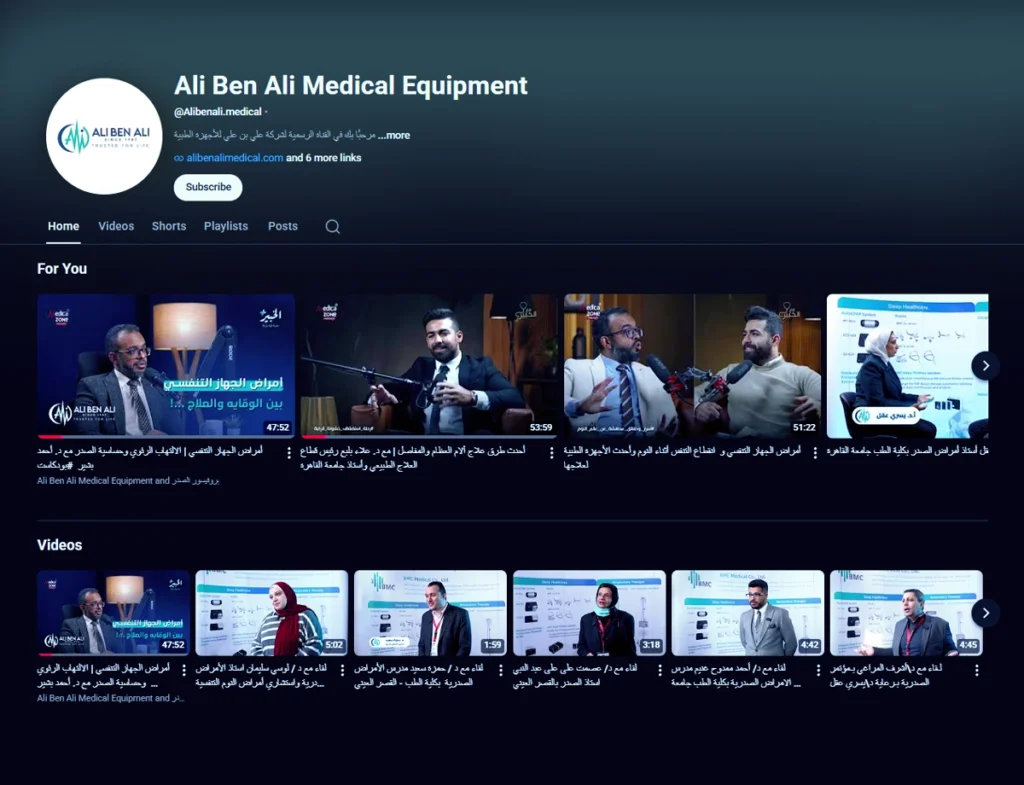Show next videos in For You carousel
The image size is (1024, 785).
(x=985, y=366)
